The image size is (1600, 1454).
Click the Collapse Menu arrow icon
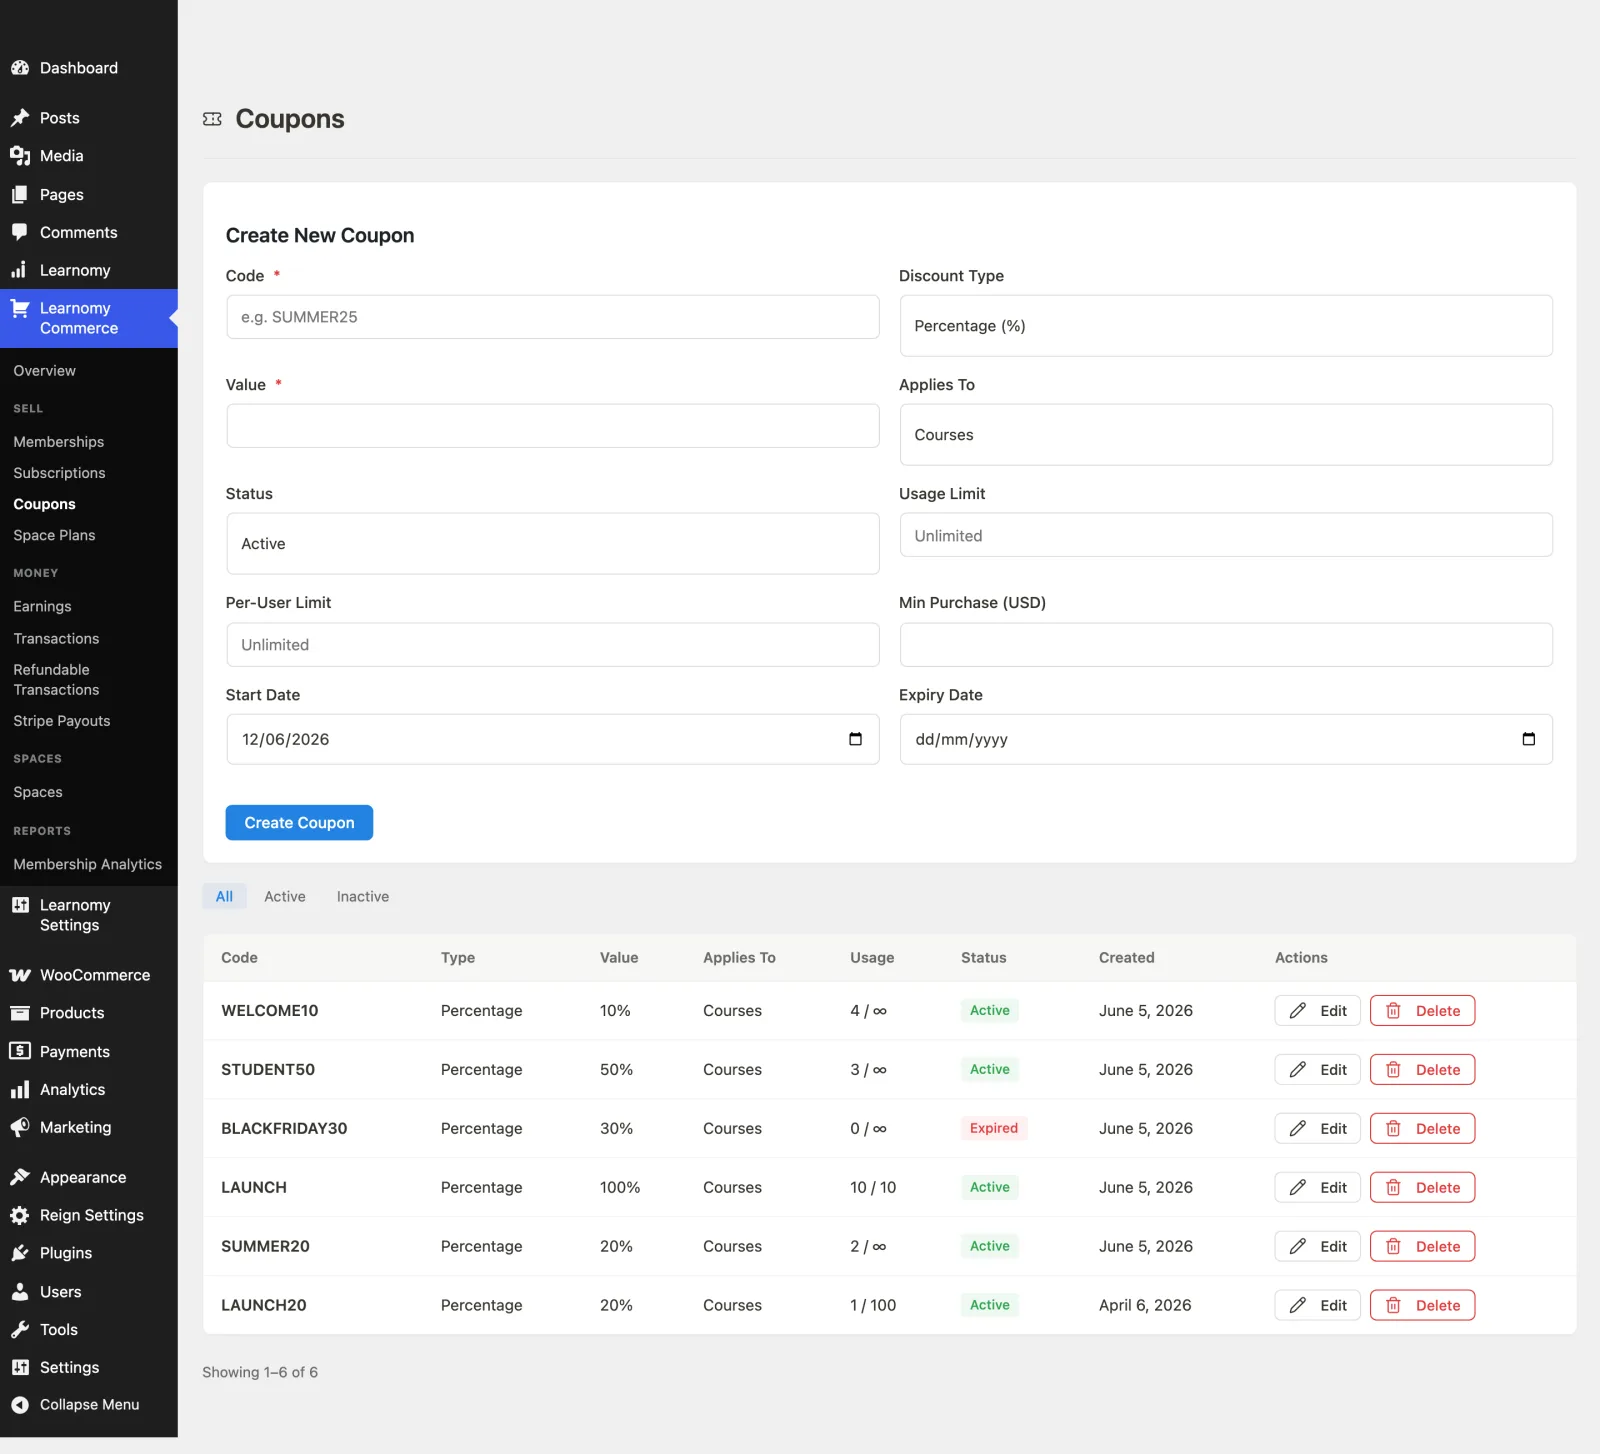20,1405
